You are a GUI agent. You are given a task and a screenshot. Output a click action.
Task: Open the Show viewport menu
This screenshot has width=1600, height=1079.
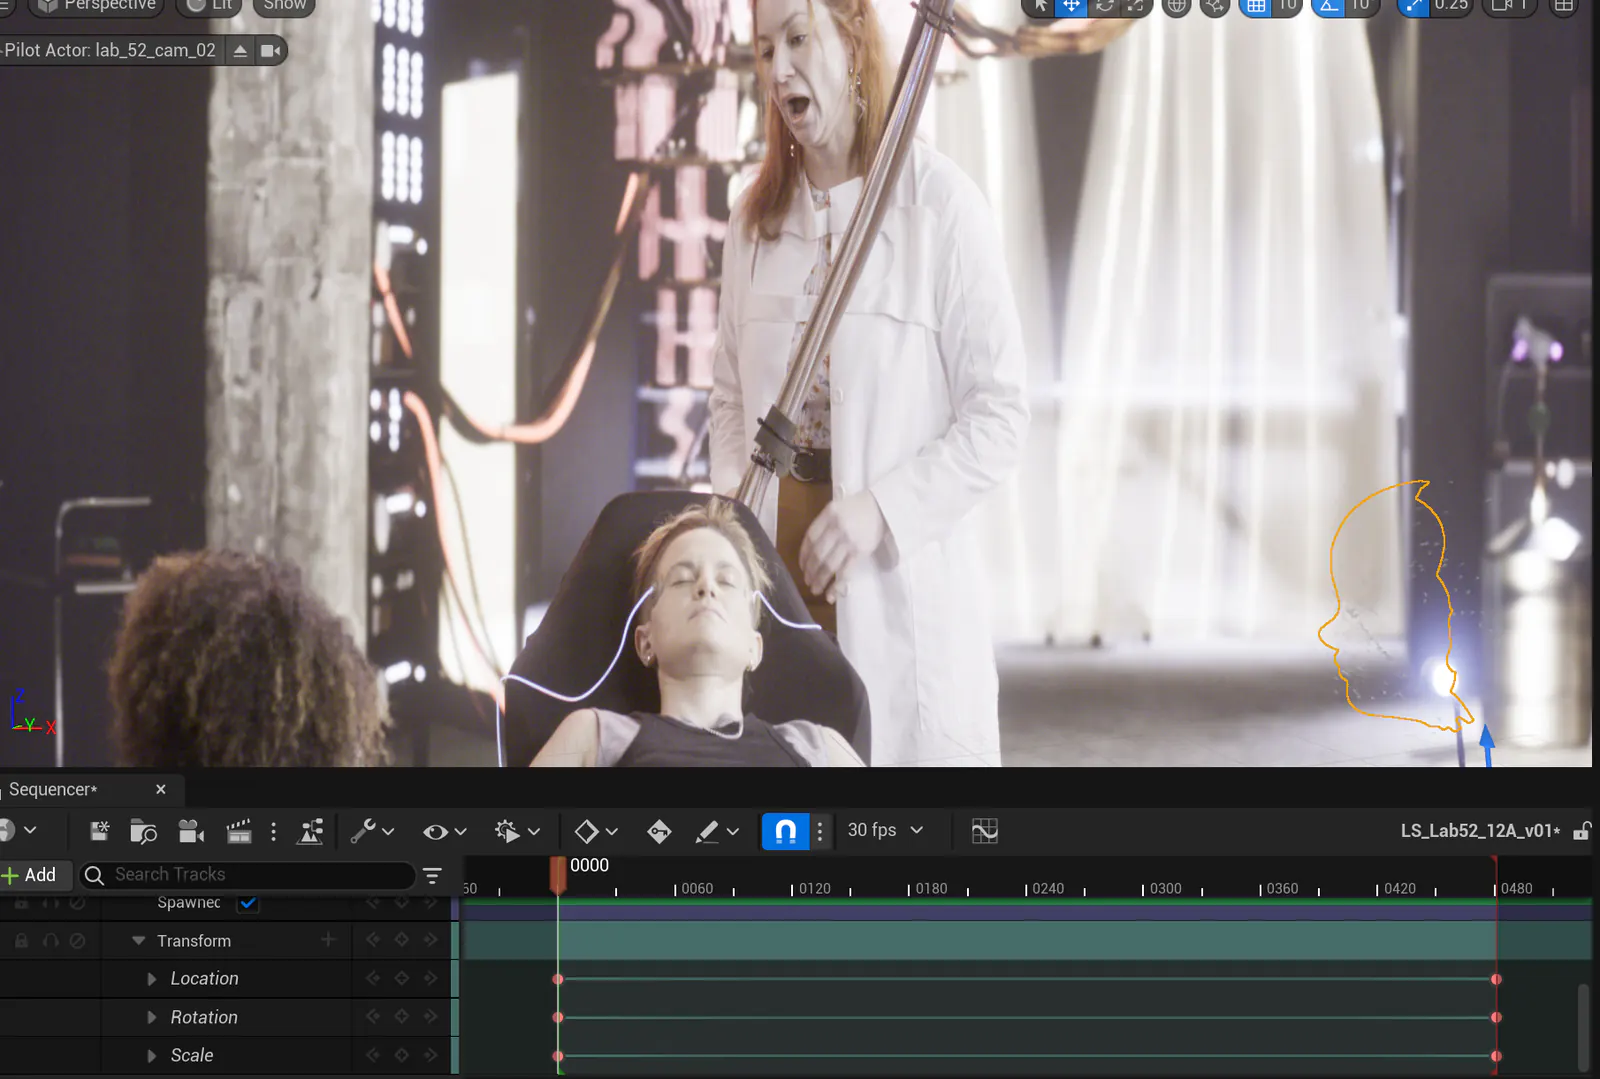(x=284, y=6)
